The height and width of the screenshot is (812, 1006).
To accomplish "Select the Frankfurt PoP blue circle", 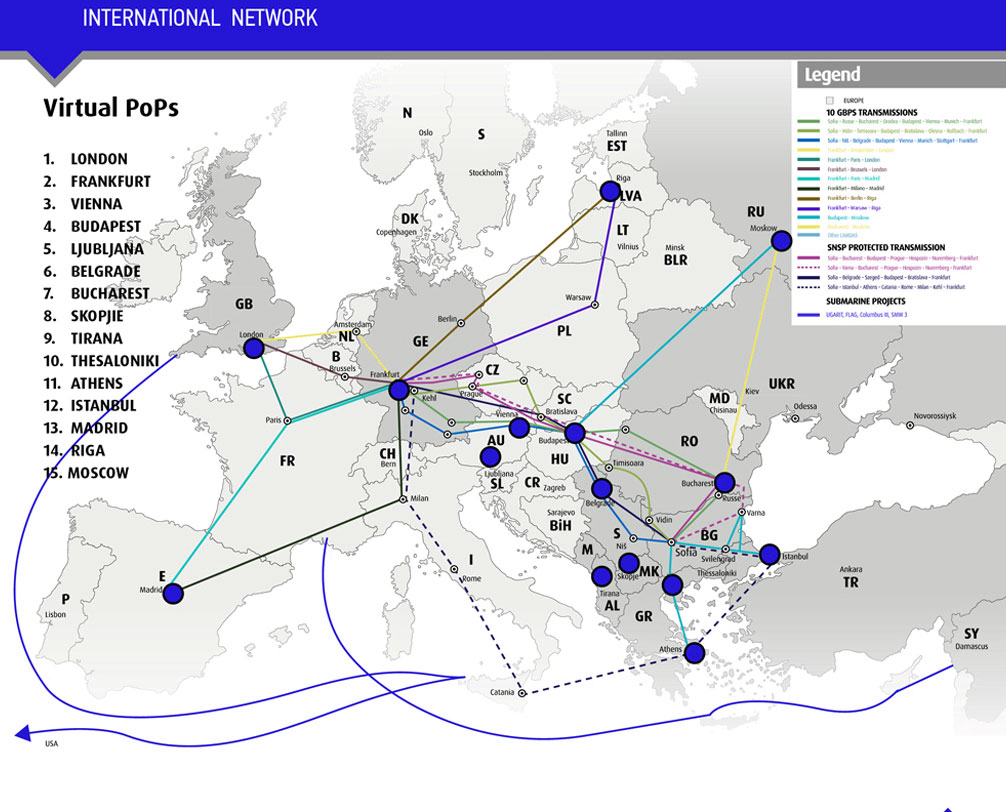I will (x=398, y=390).
